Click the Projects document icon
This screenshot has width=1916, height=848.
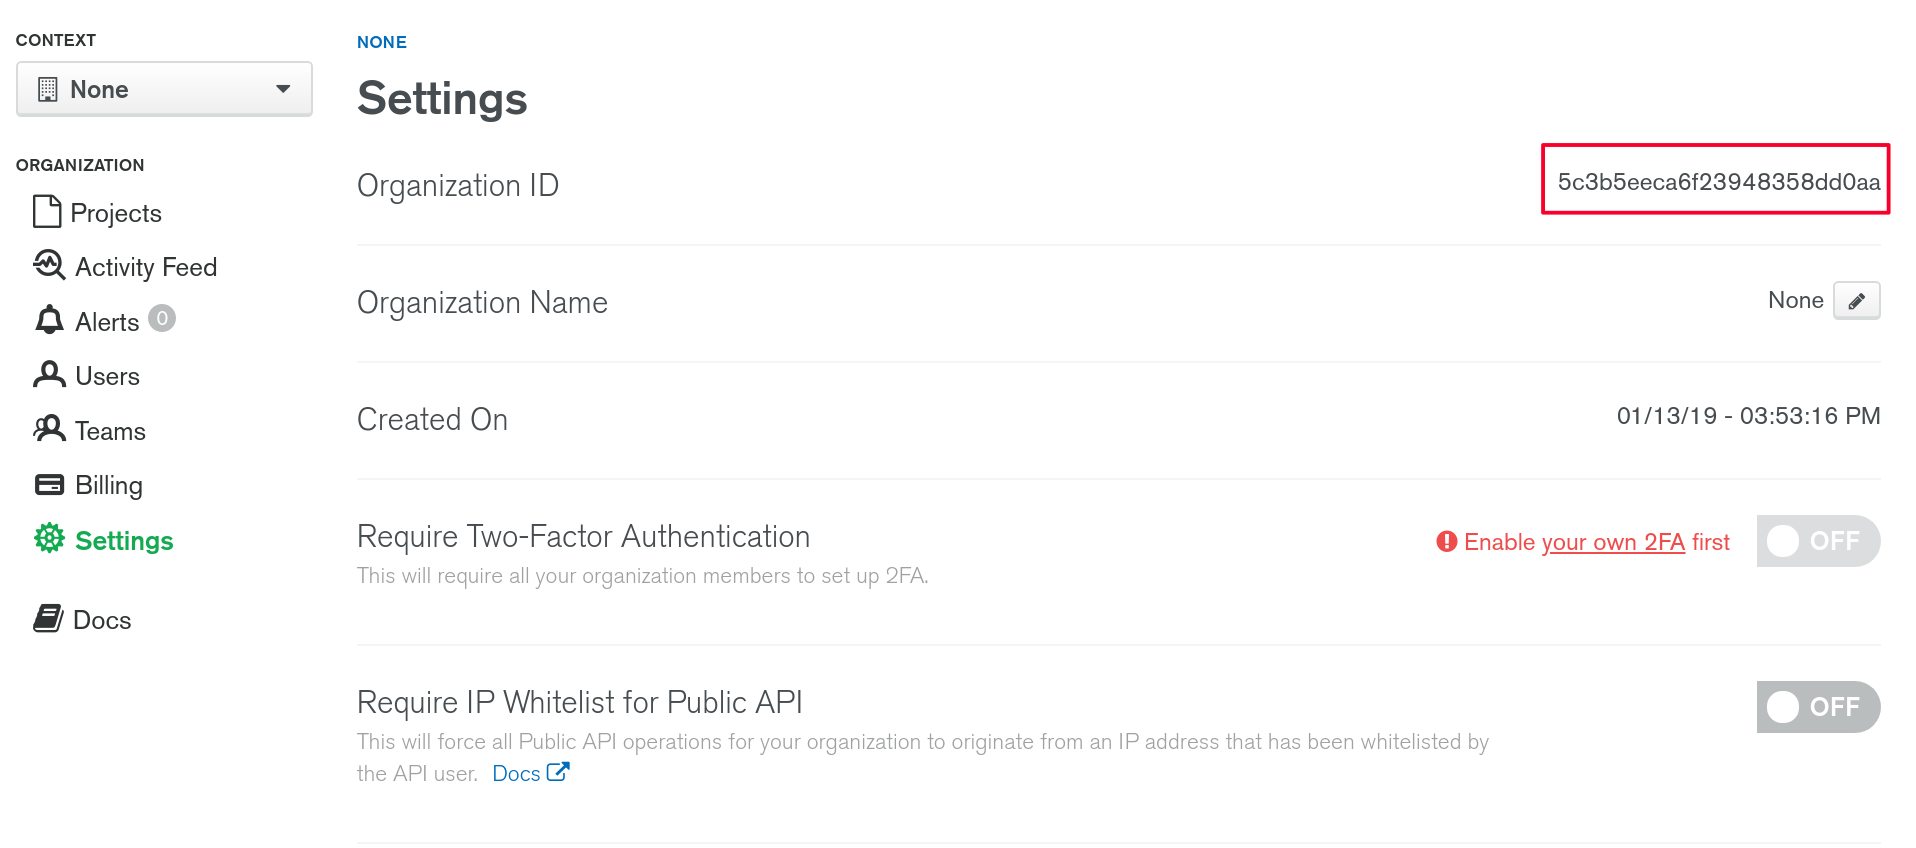pos(47,212)
